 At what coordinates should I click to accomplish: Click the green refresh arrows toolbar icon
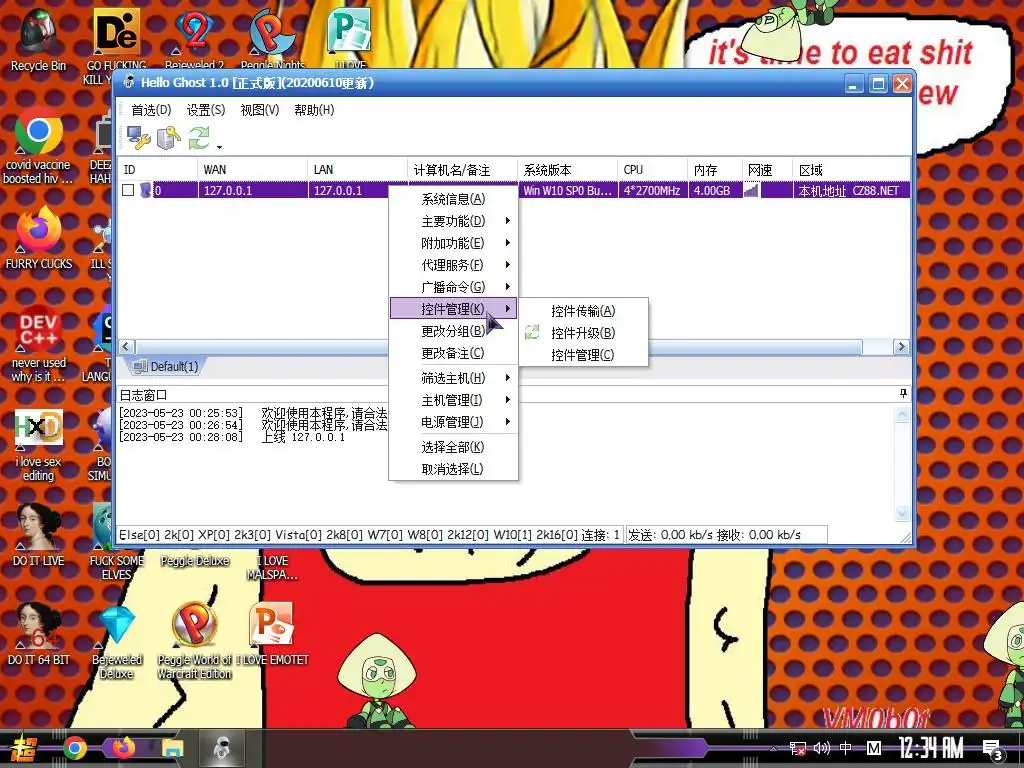[x=199, y=137]
